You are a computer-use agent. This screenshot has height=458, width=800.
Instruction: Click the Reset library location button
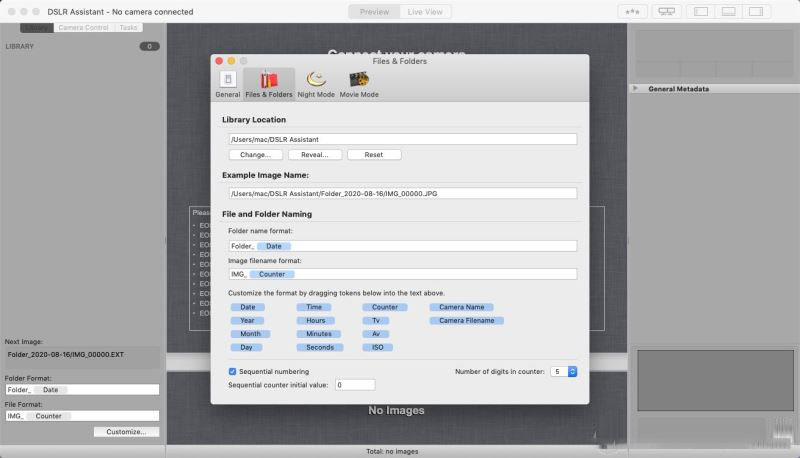point(374,155)
